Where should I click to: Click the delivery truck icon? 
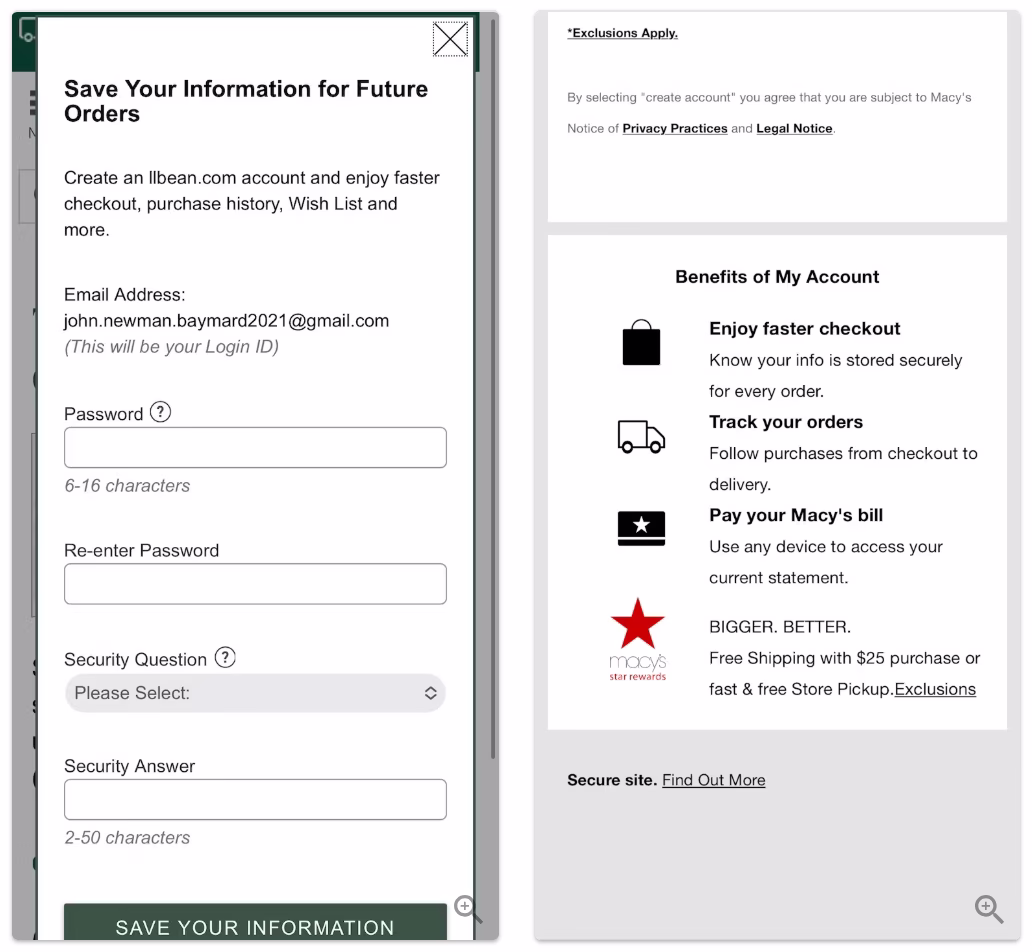pos(641,436)
